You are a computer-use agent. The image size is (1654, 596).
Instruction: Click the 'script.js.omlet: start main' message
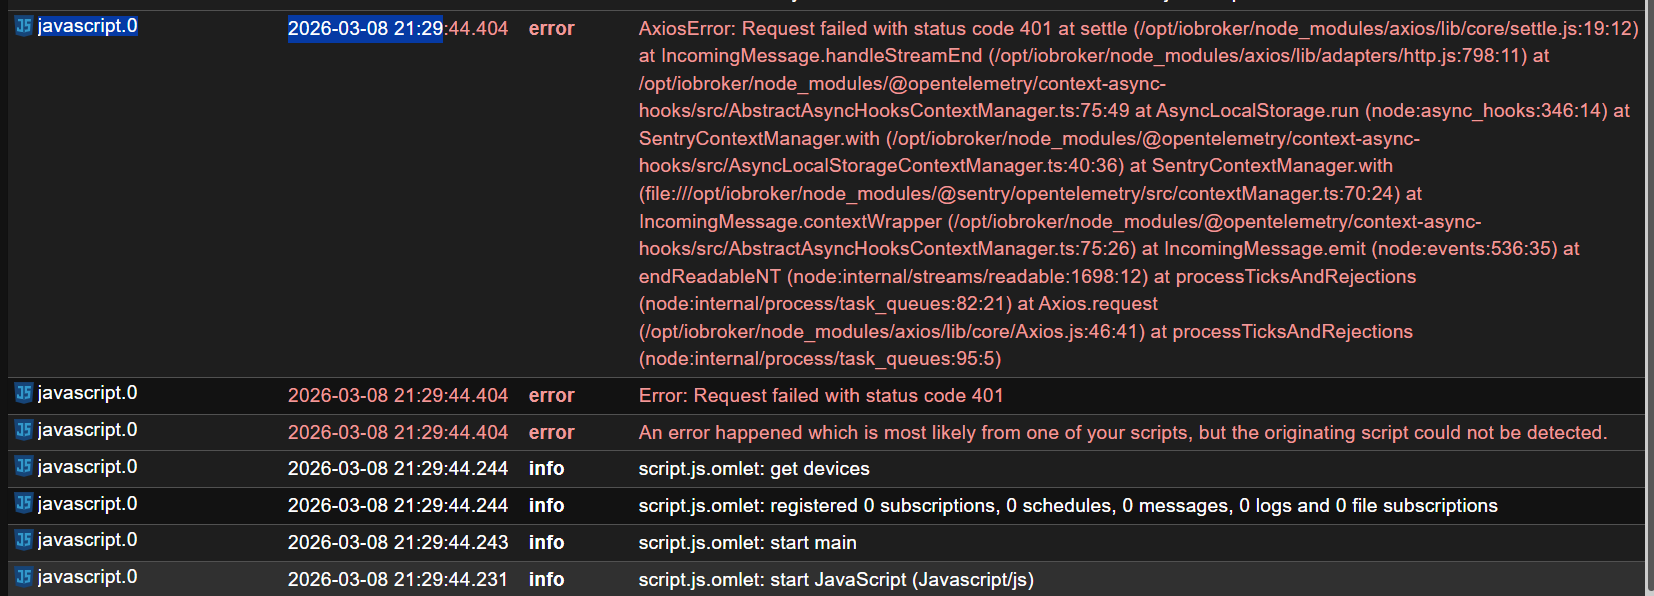click(747, 543)
